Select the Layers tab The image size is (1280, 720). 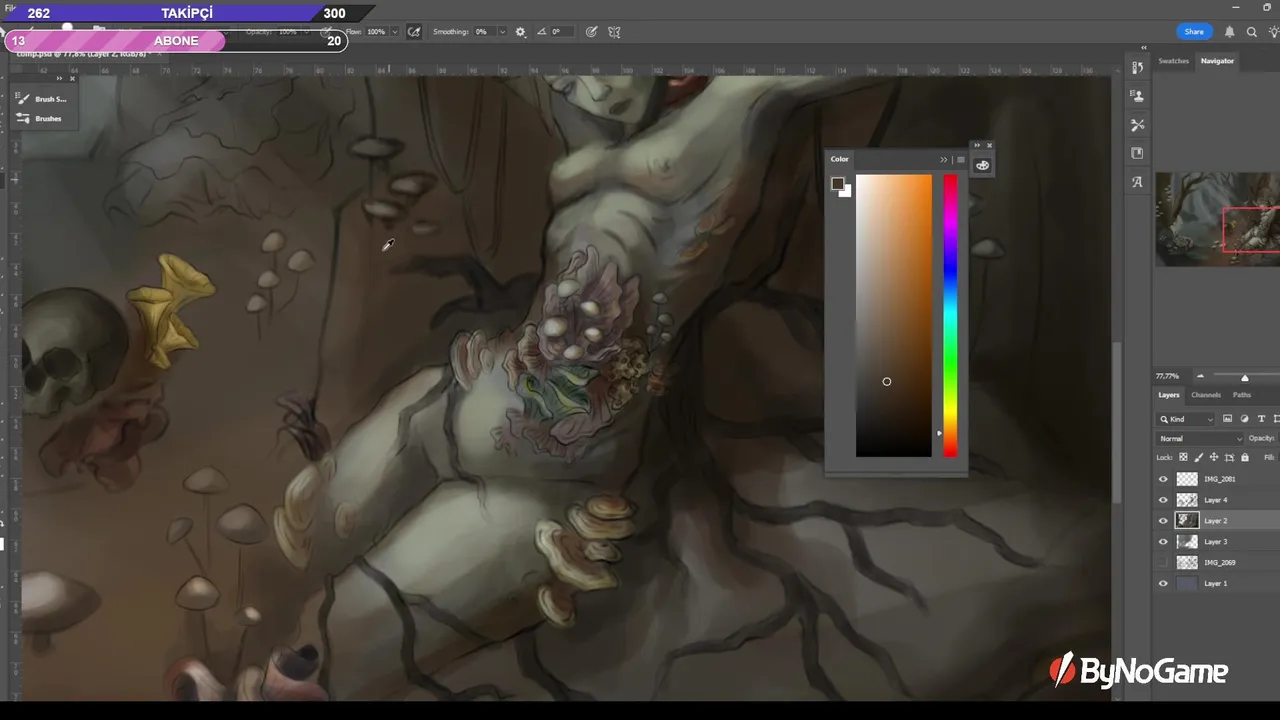click(x=1169, y=395)
